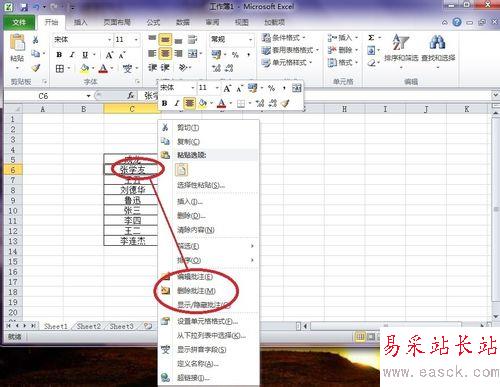
Task: Open the Excel help question icon
Action: [457, 22]
